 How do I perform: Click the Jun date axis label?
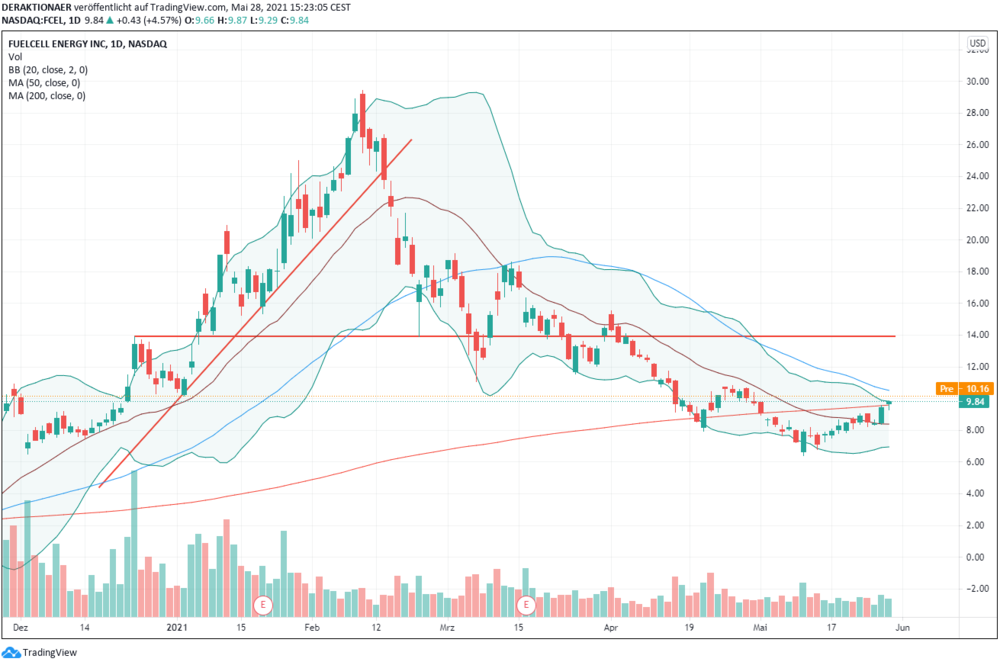(x=902, y=627)
